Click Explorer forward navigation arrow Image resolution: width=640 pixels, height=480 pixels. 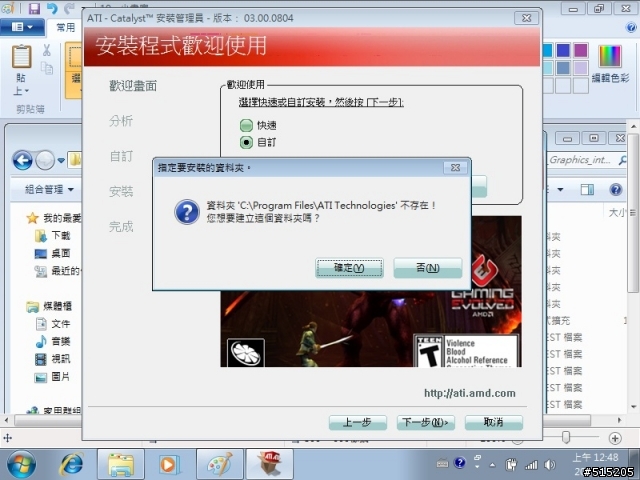click(x=45, y=160)
